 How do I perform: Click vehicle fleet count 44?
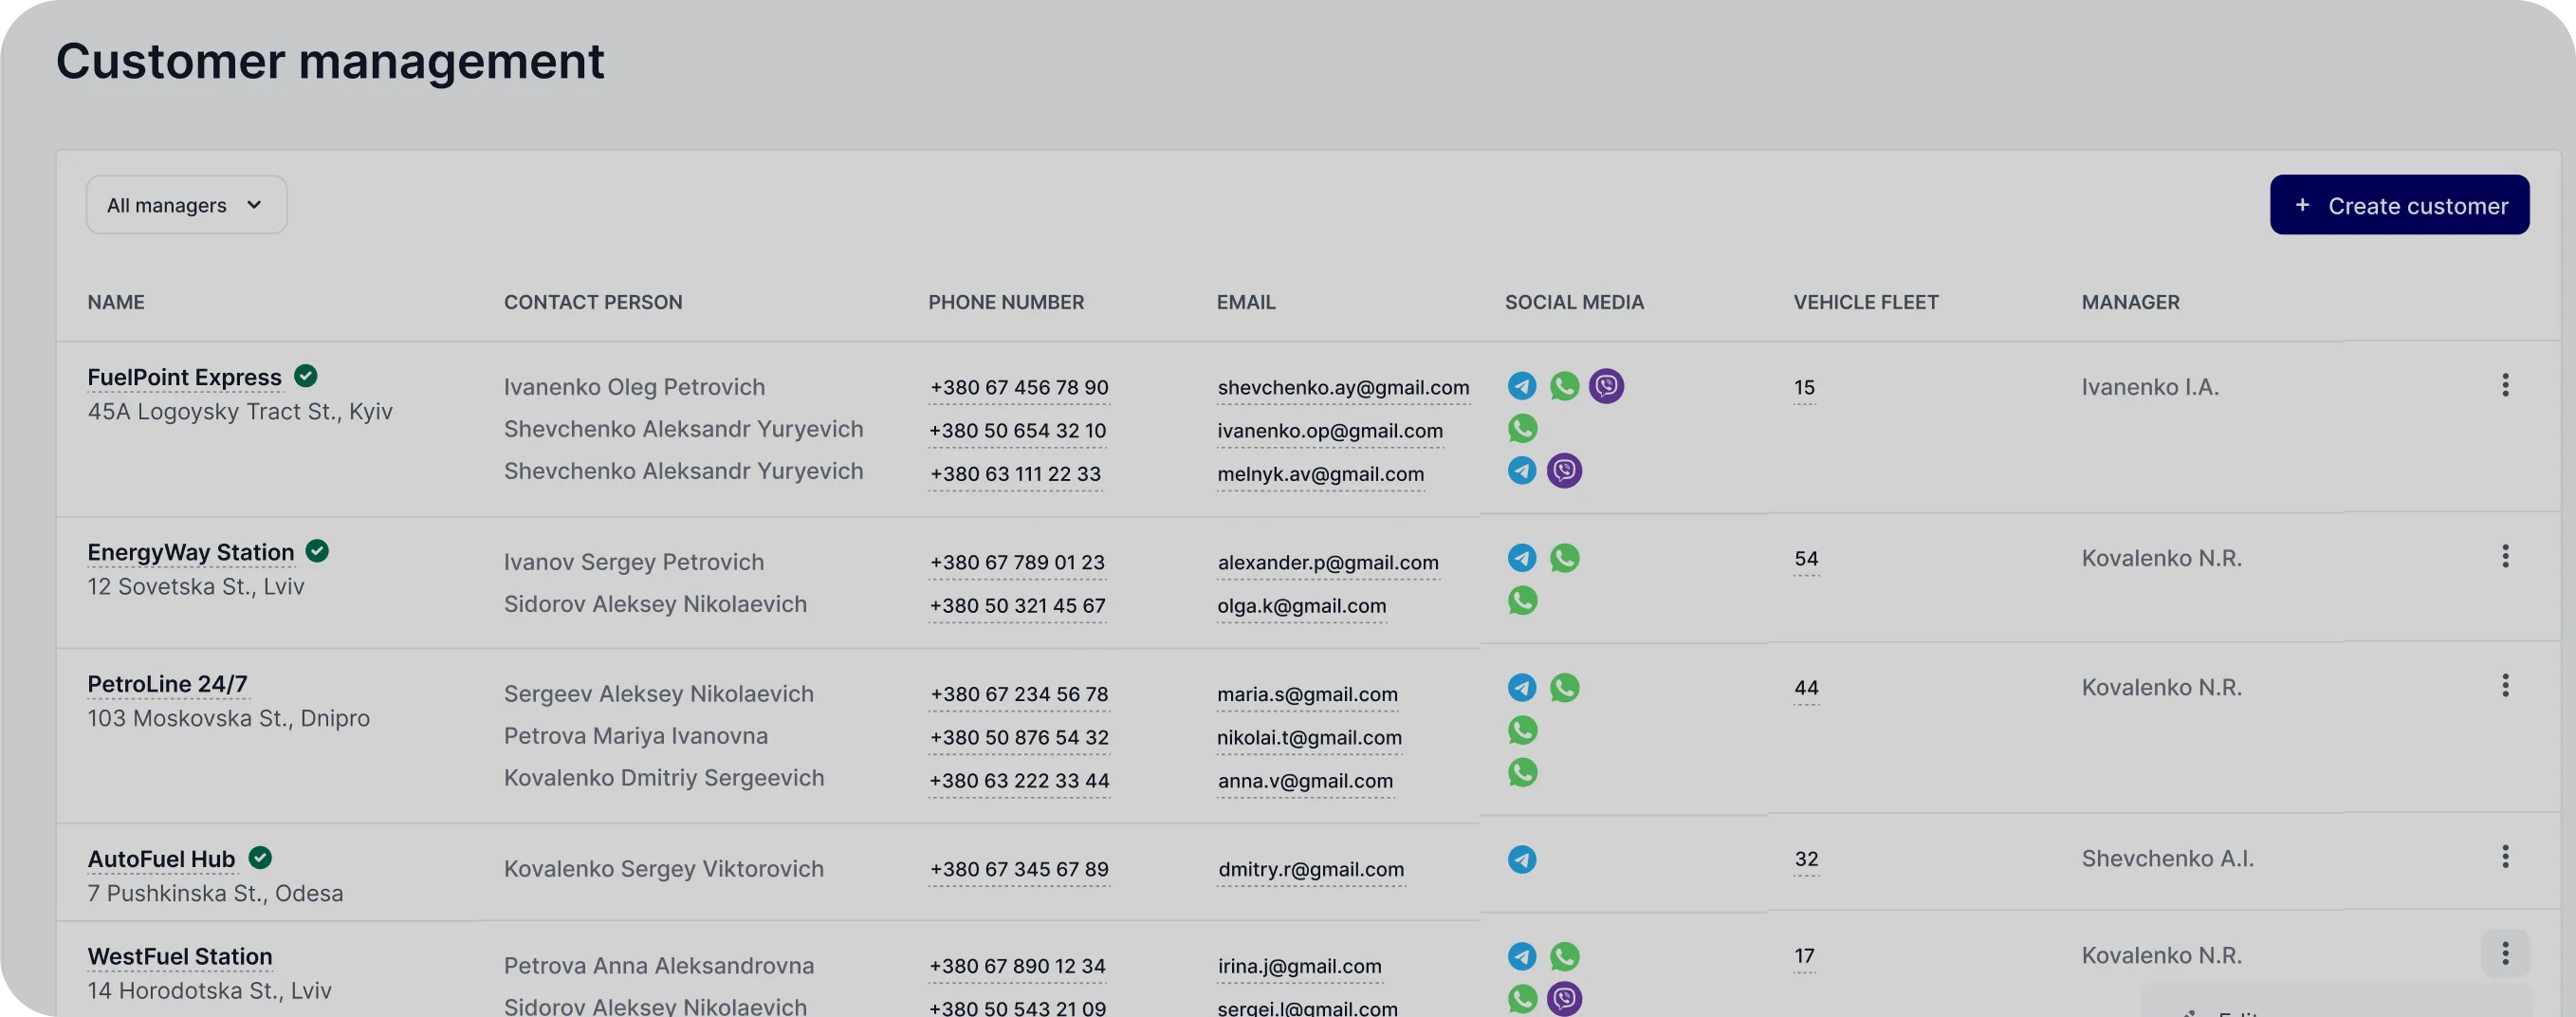pos(1806,688)
